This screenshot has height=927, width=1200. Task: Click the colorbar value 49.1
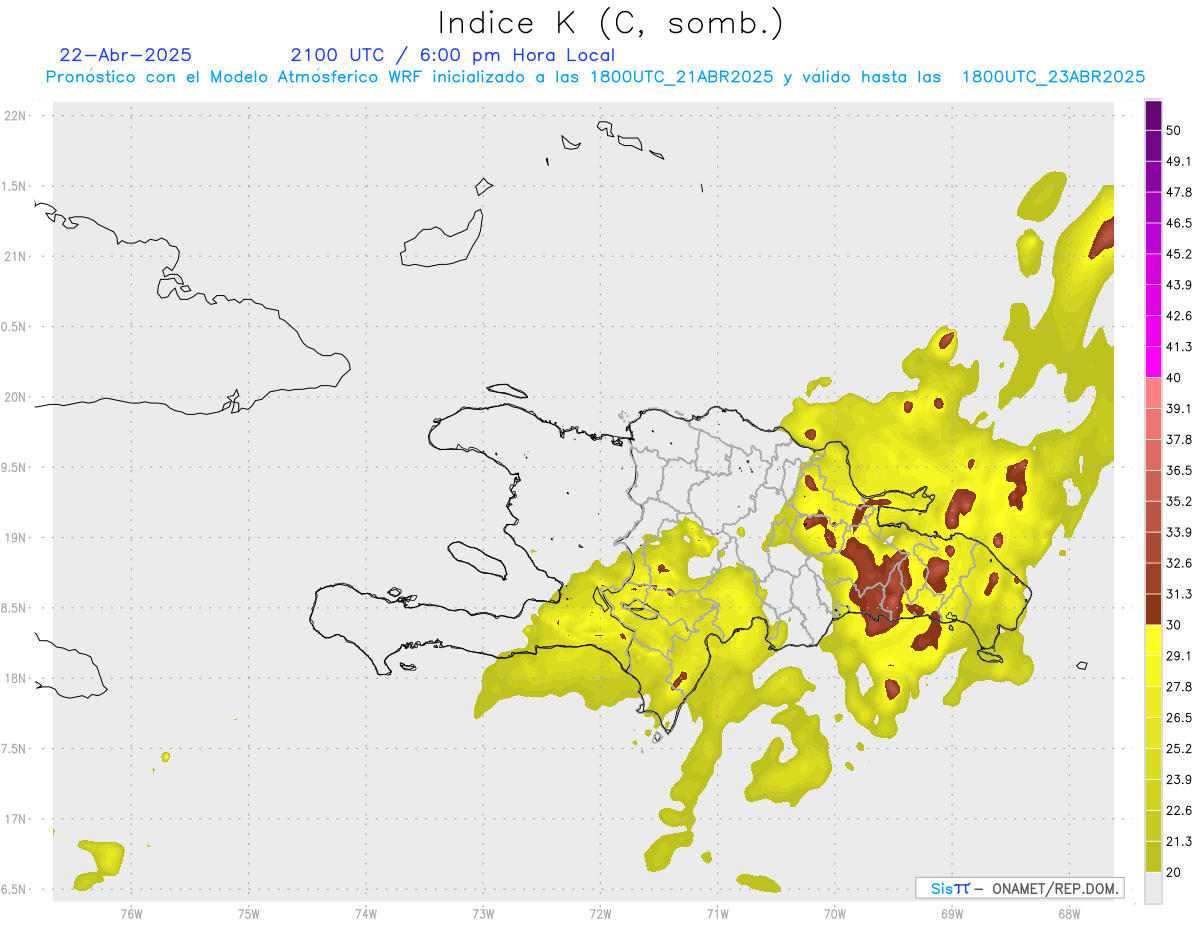(1179, 161)
